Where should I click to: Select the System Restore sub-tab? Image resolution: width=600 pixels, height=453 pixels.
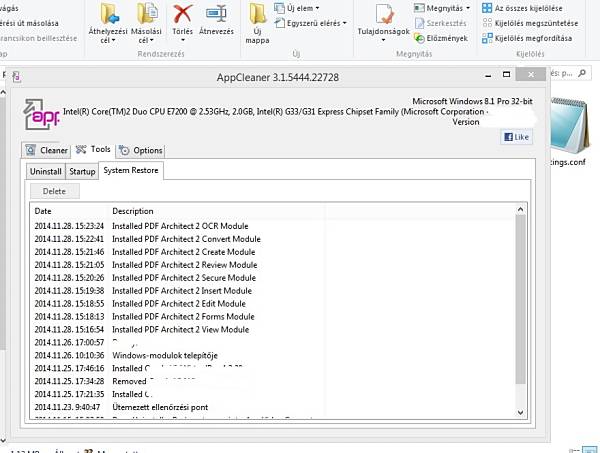click(131, 170)
